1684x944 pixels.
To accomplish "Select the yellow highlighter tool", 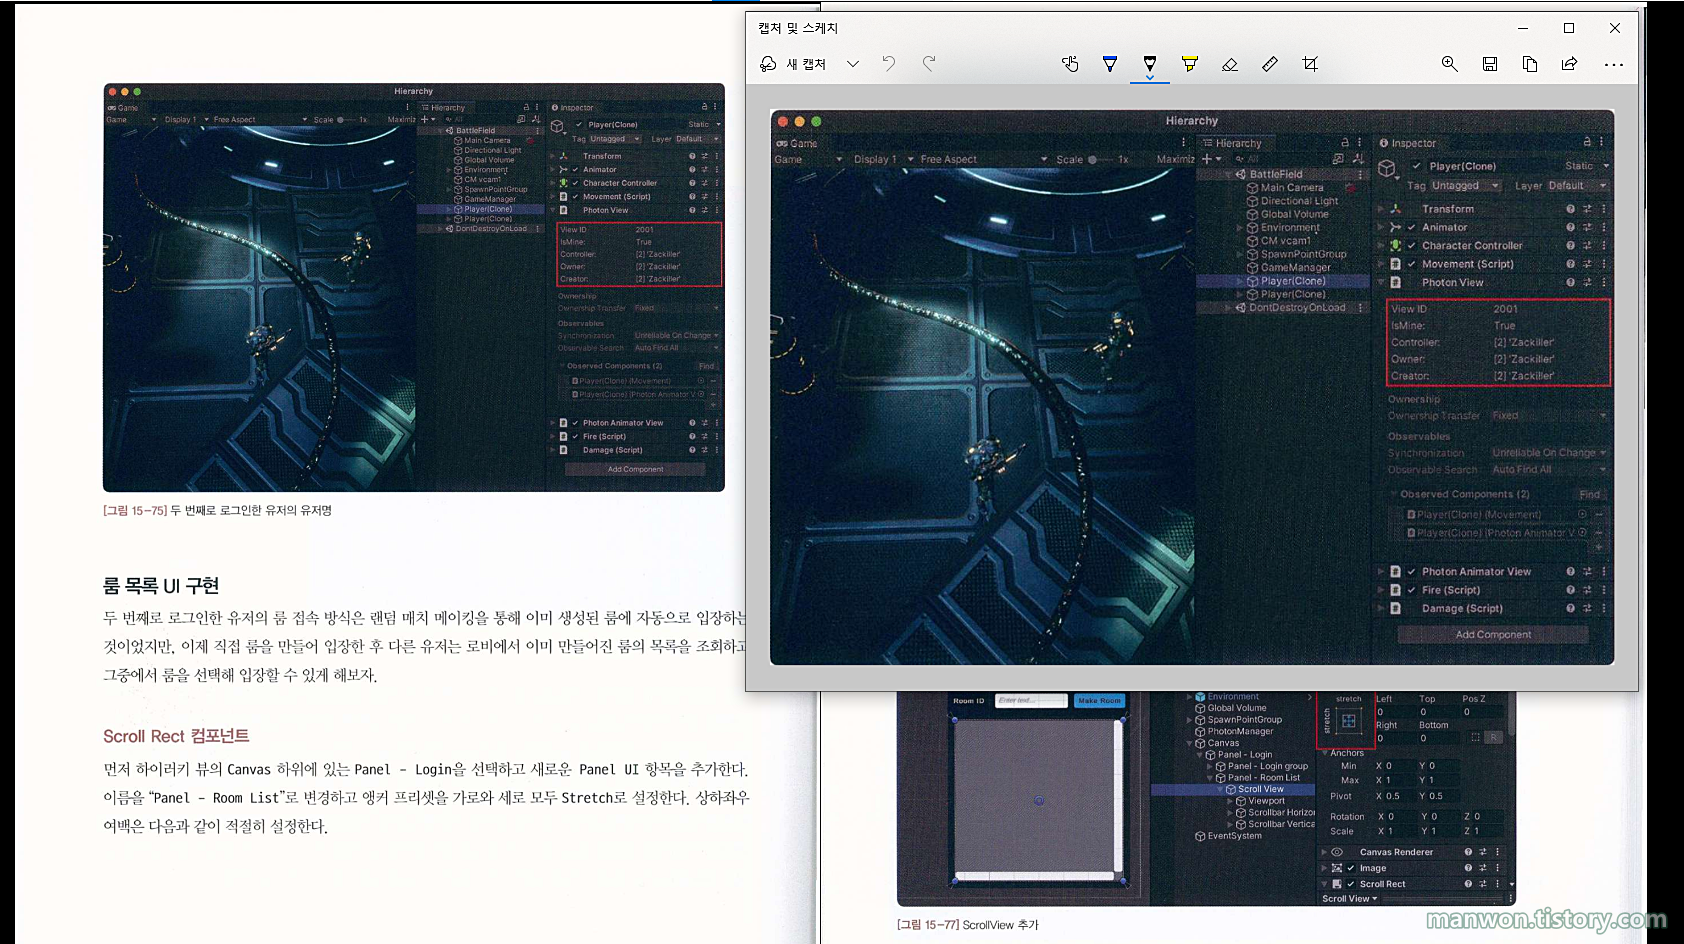I will (1190, 64).
